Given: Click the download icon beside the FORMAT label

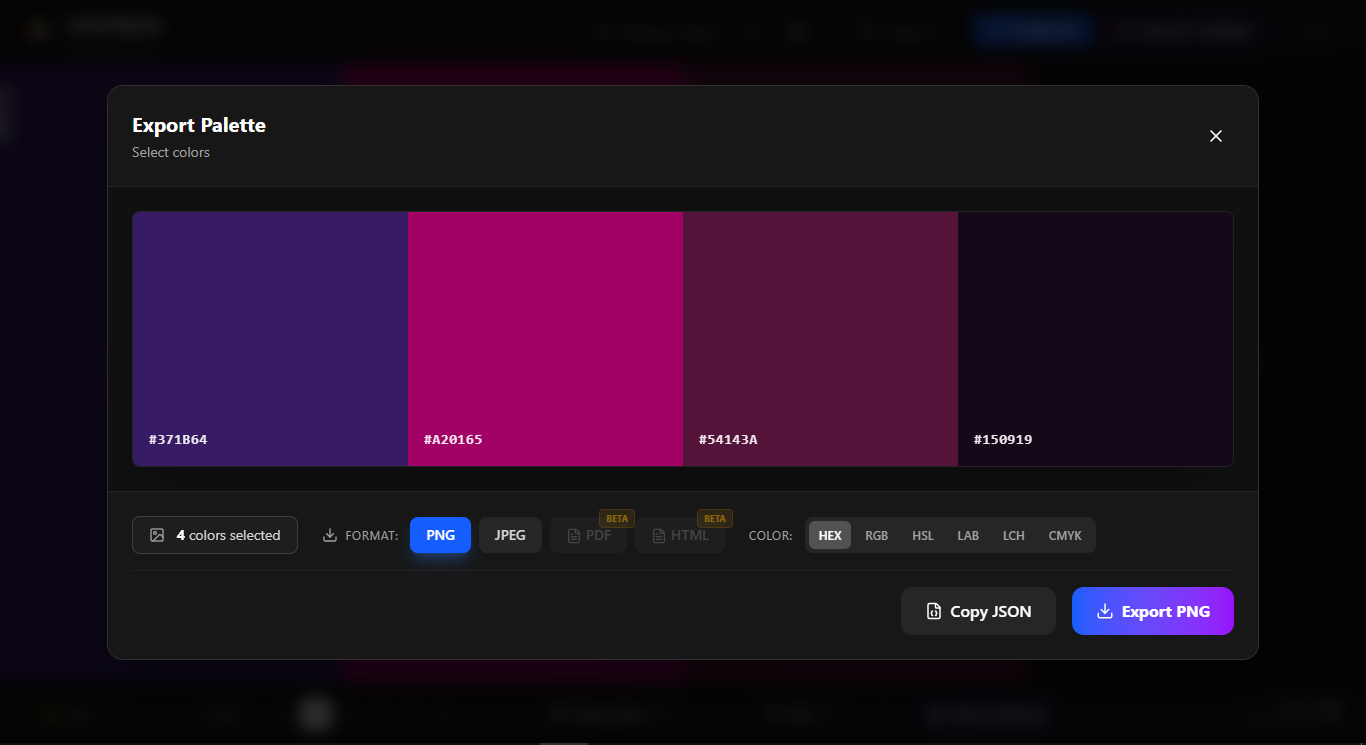Looking at the screenshot, I should [x=329, y=535].
